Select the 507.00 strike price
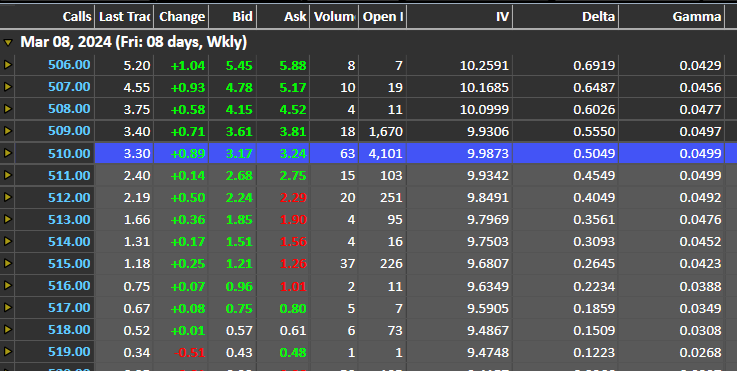This screenshot has height=371, width=737. pos(69,87)
